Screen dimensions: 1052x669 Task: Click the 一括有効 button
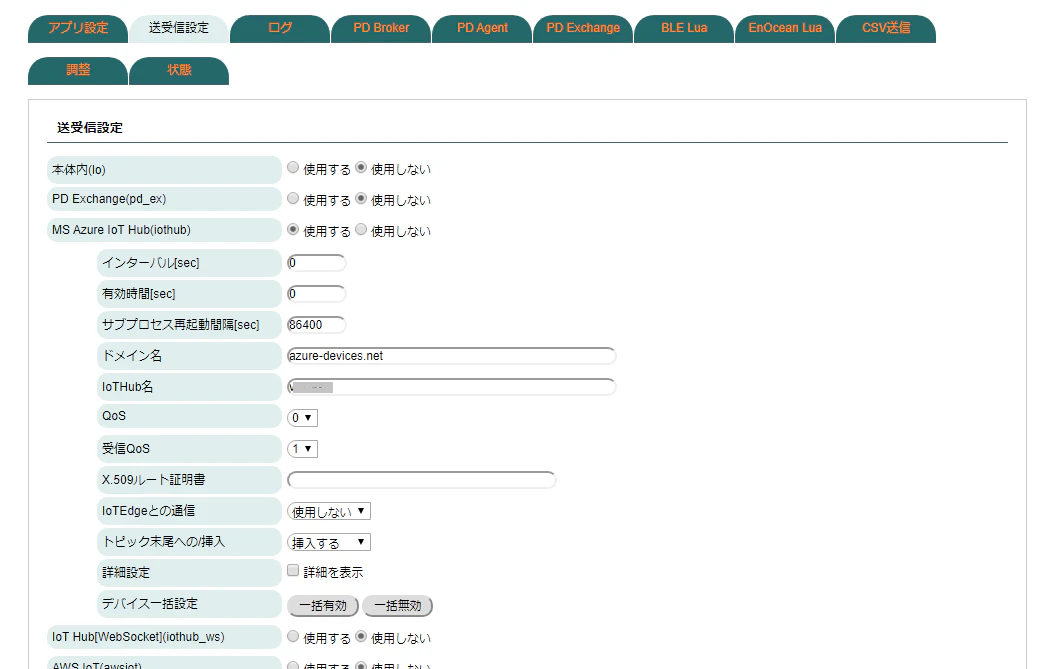point(323,606)
